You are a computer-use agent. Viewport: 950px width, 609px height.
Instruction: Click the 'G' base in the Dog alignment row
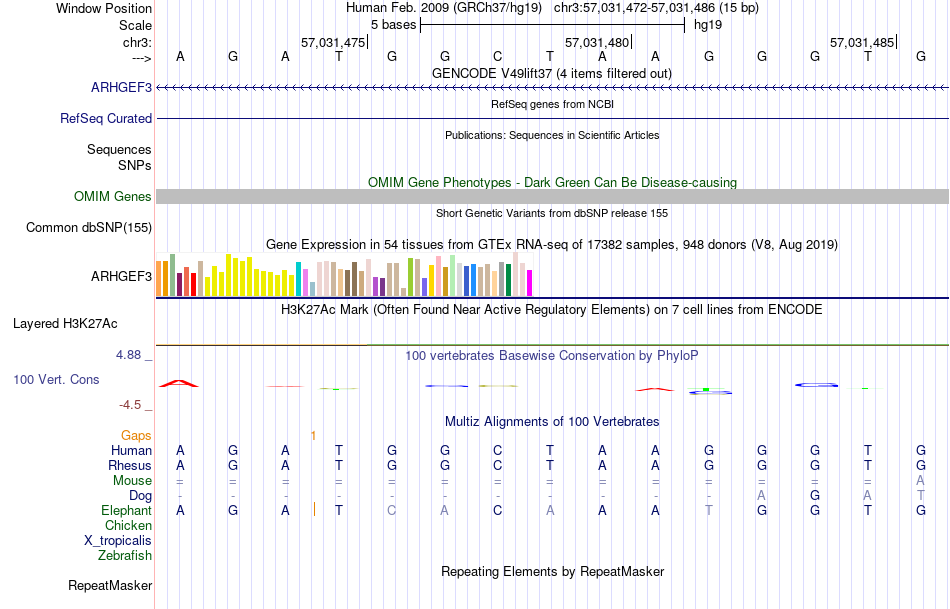(815, 496)
